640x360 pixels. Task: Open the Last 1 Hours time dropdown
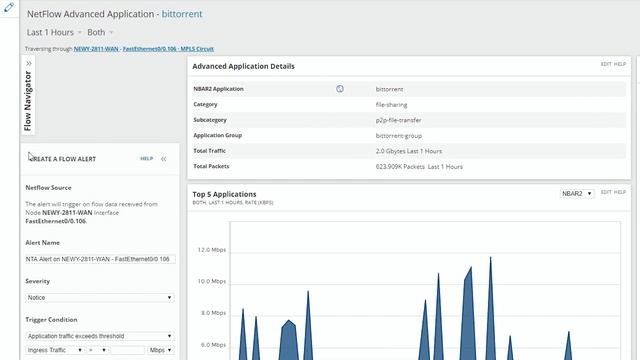click(x=54, y=32)
